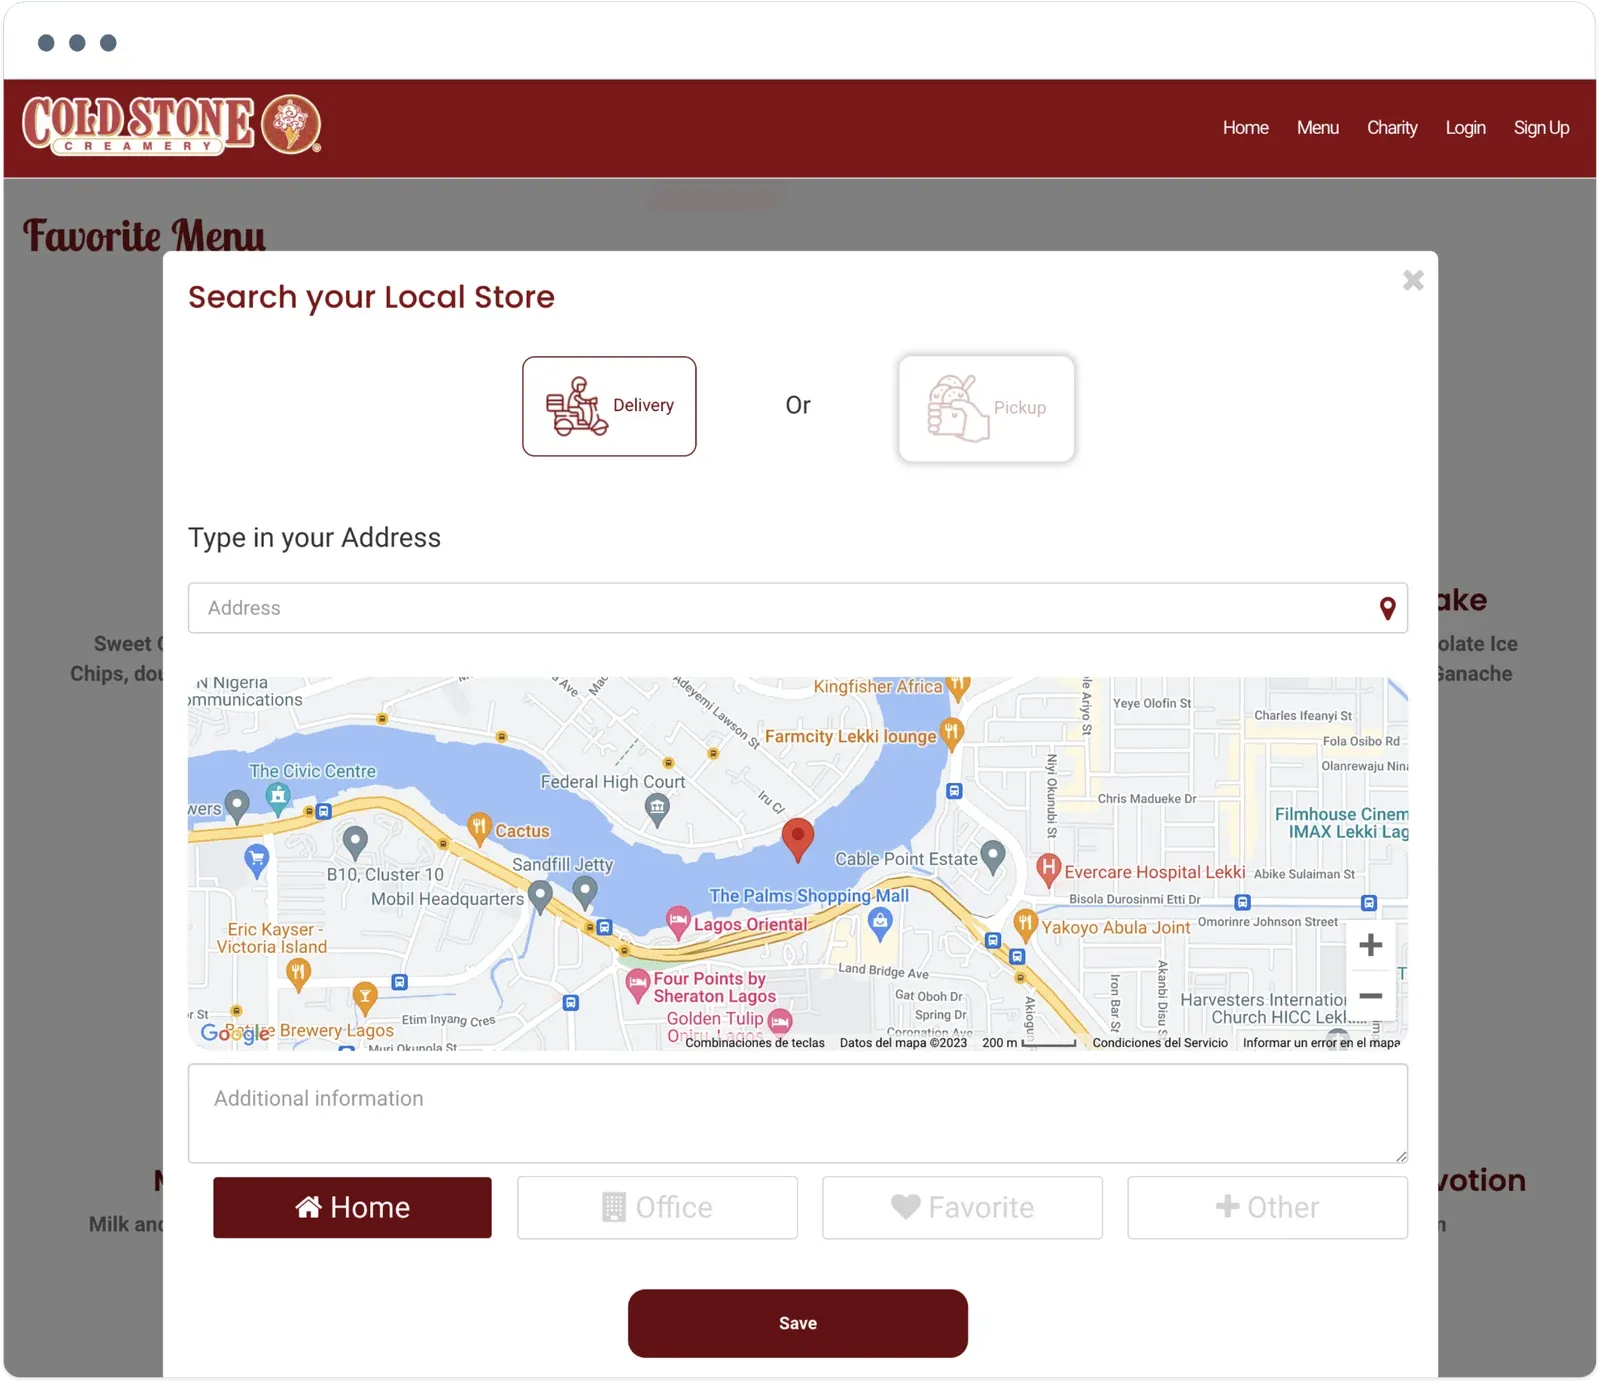Zoom in on the map
The height and width of the screenshot is (1382, 1600).
tap(1371, 945)
